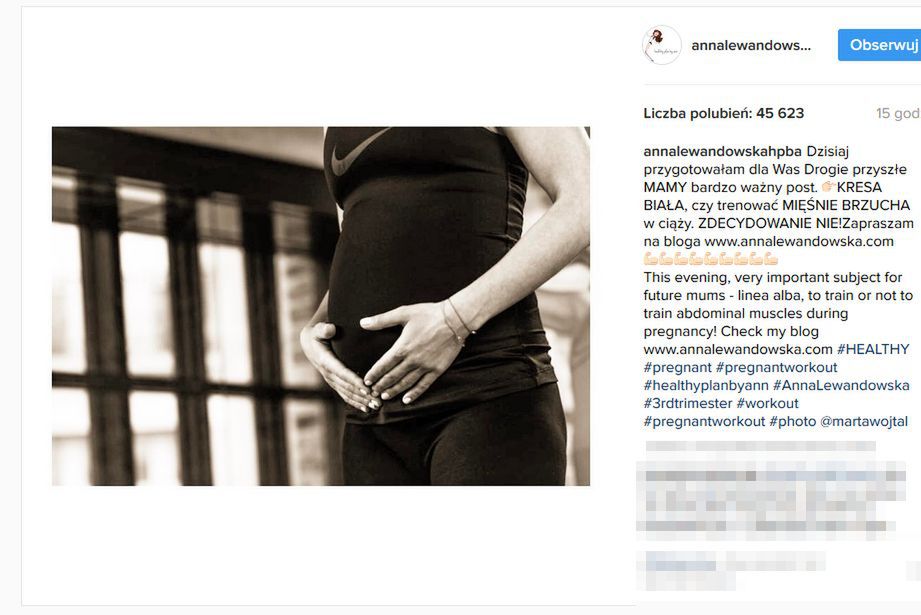Open the #AnnaLewandowska hashtag
The width and height of the screenshot is (921, 615).
[x=841, y=385]
